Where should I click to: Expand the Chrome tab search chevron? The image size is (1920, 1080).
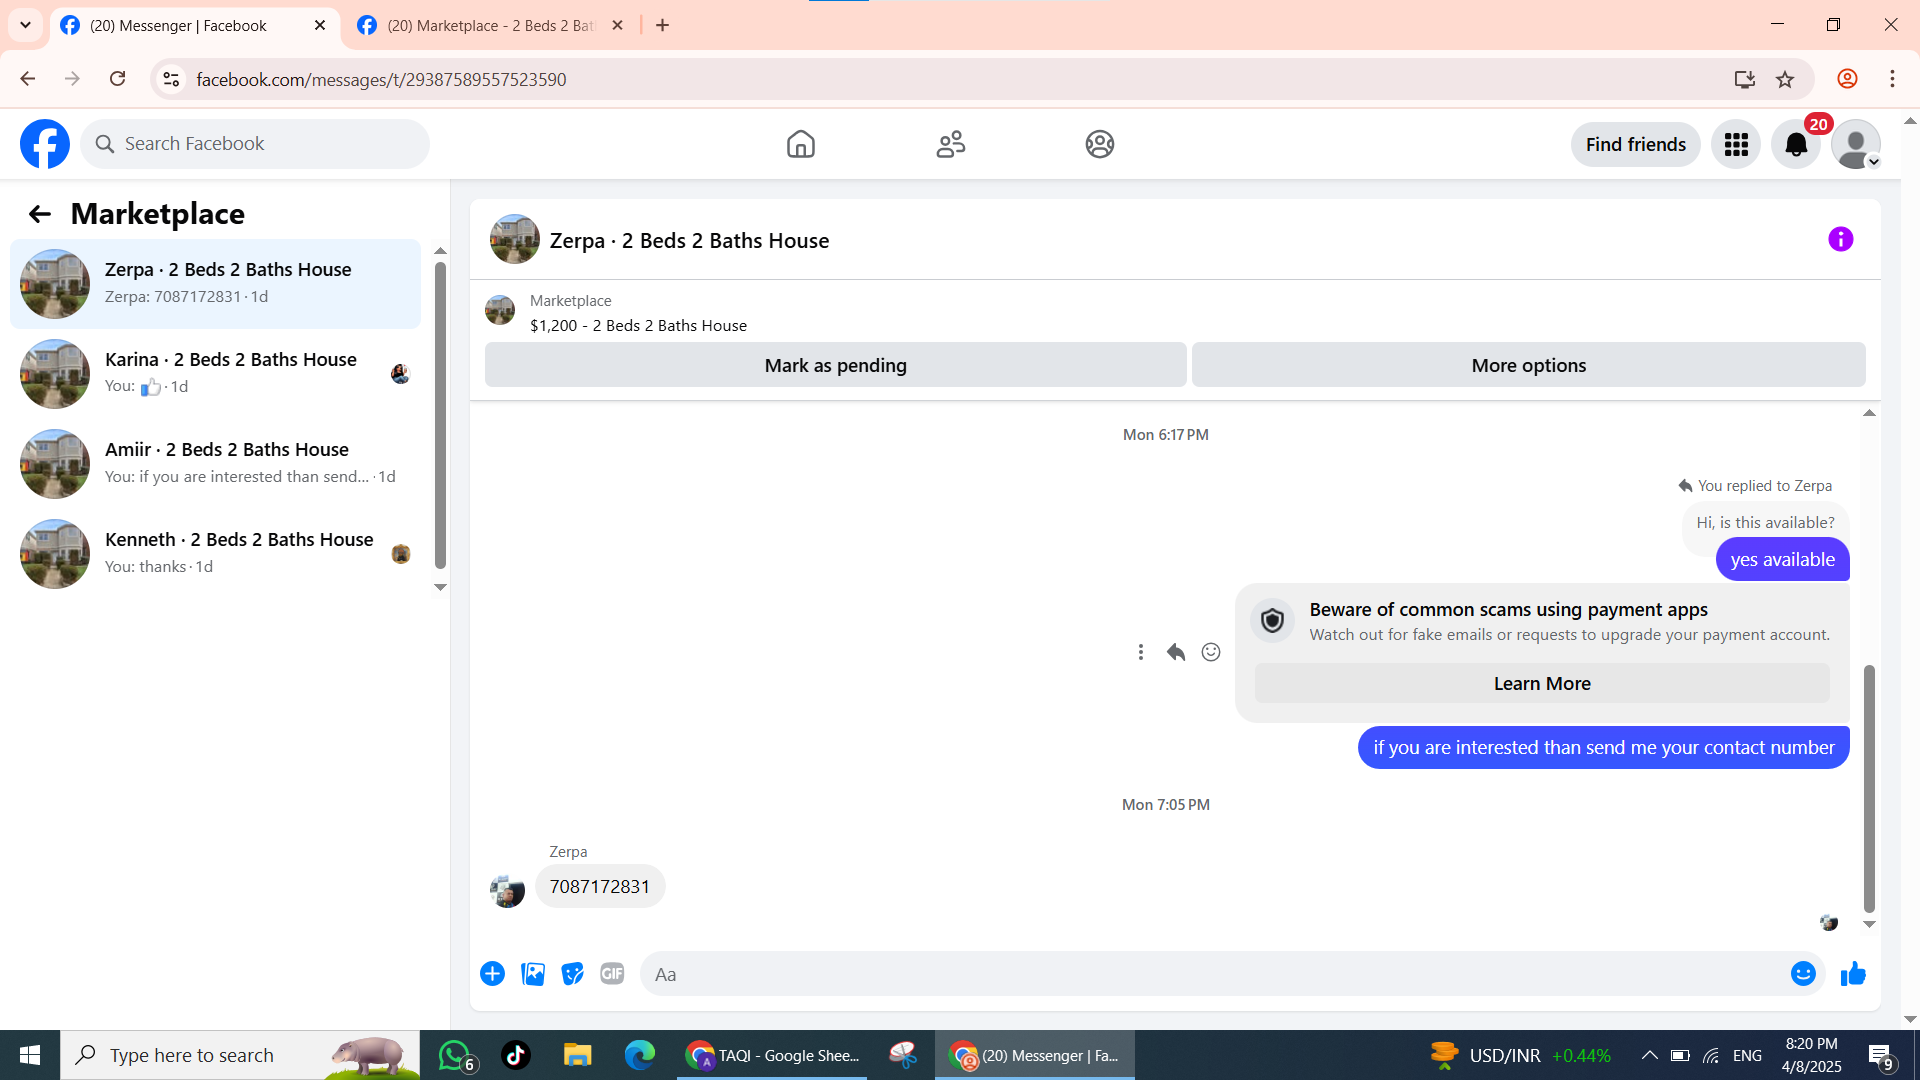pos(25,25)
